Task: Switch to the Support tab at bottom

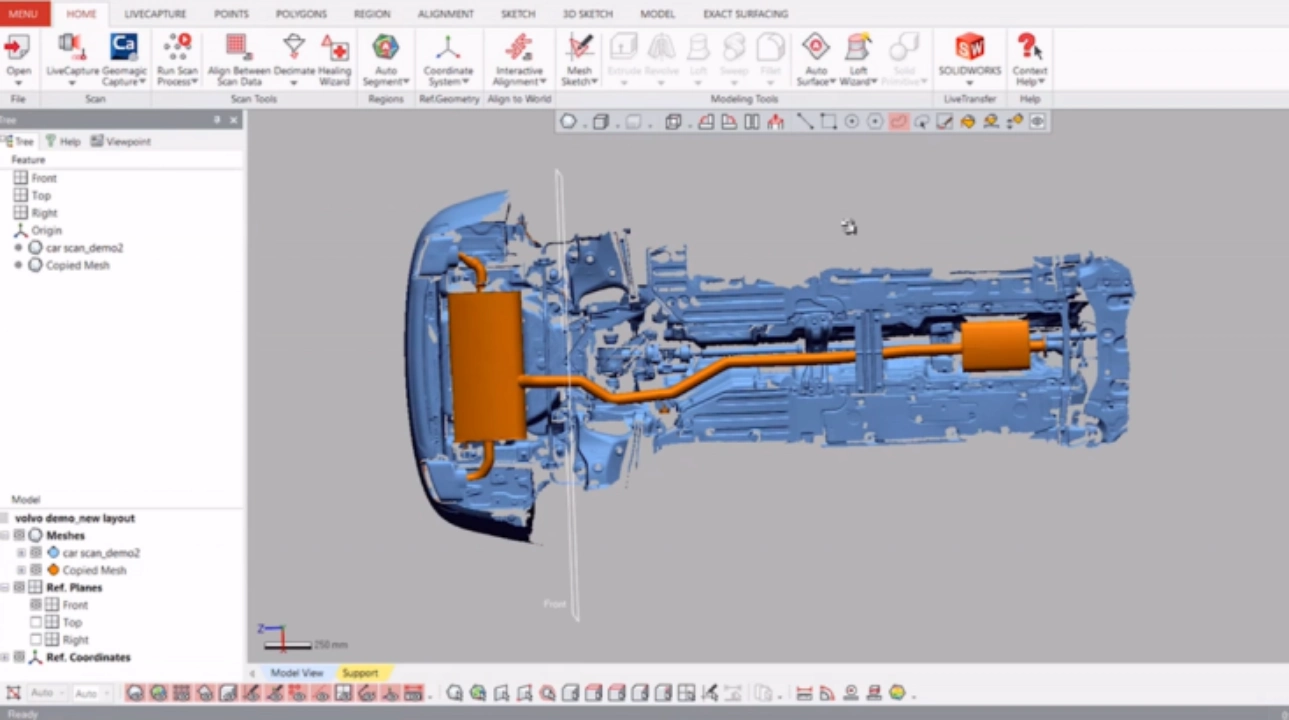Action: pos(359,672)
